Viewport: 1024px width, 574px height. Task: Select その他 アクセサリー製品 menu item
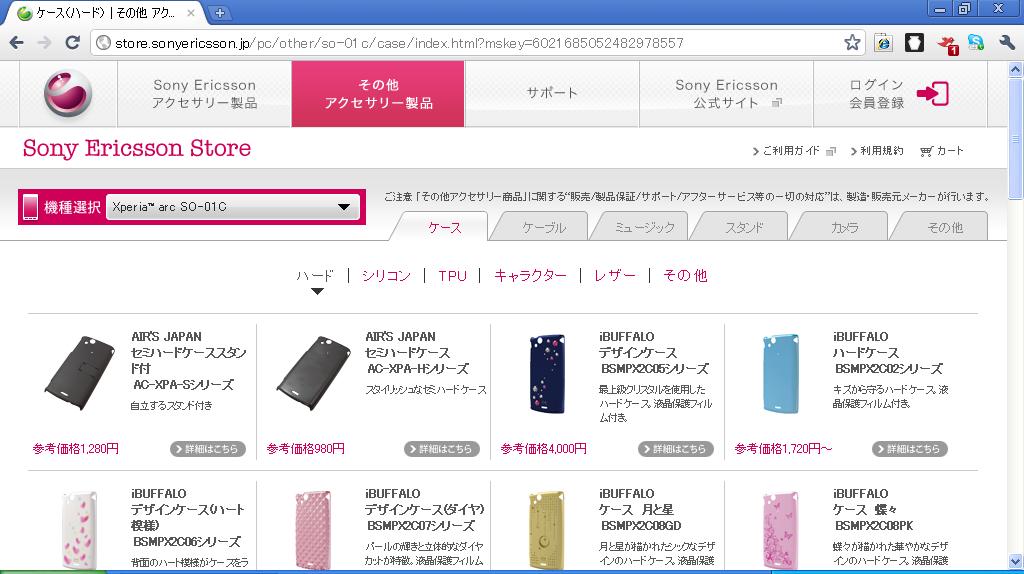pyautogui.click(x=378, y=94)
